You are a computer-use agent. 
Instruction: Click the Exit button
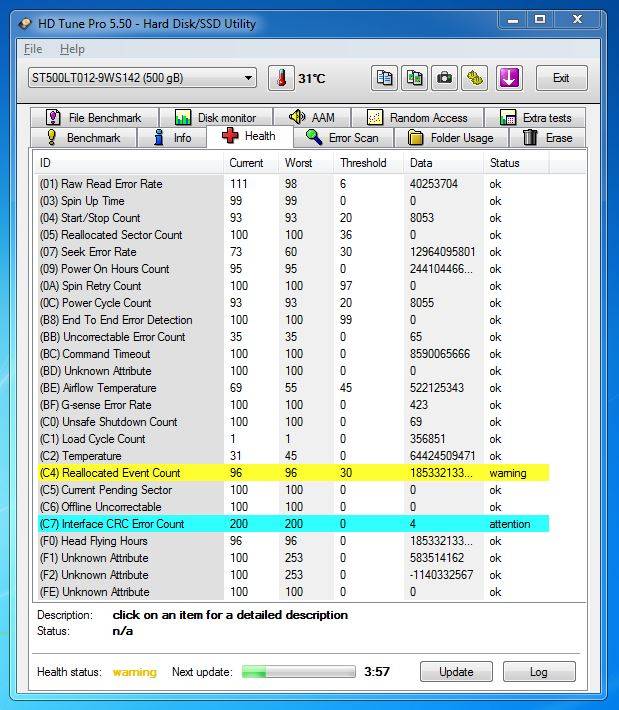click(561, 78)
